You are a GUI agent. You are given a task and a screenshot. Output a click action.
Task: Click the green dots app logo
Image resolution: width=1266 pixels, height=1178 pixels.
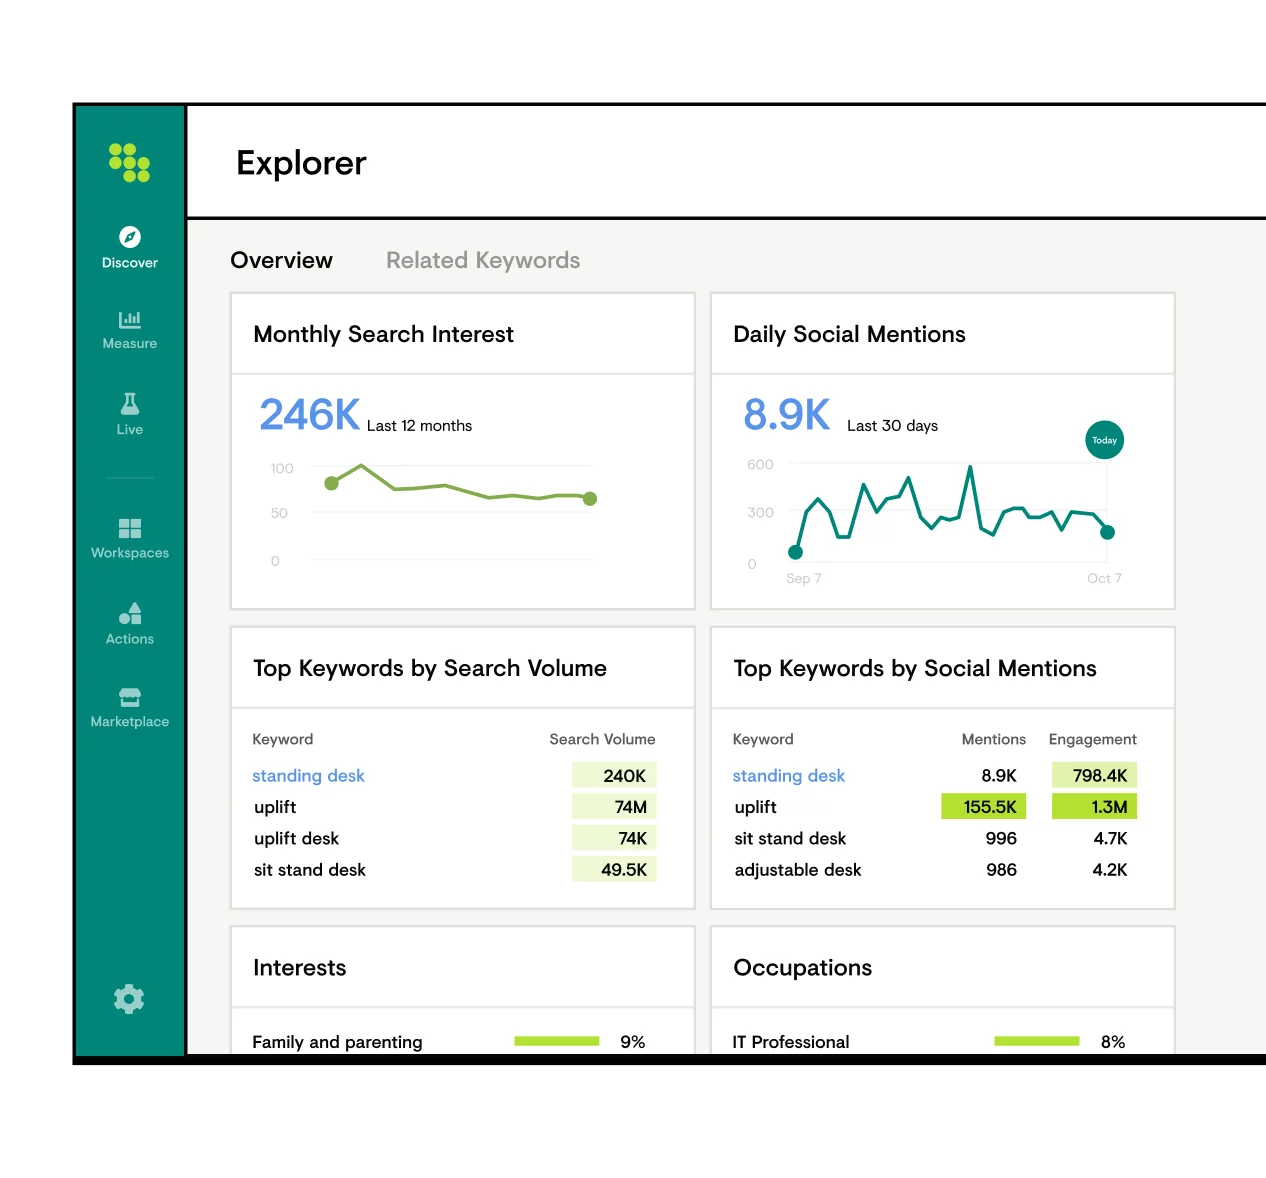(130, 163)
